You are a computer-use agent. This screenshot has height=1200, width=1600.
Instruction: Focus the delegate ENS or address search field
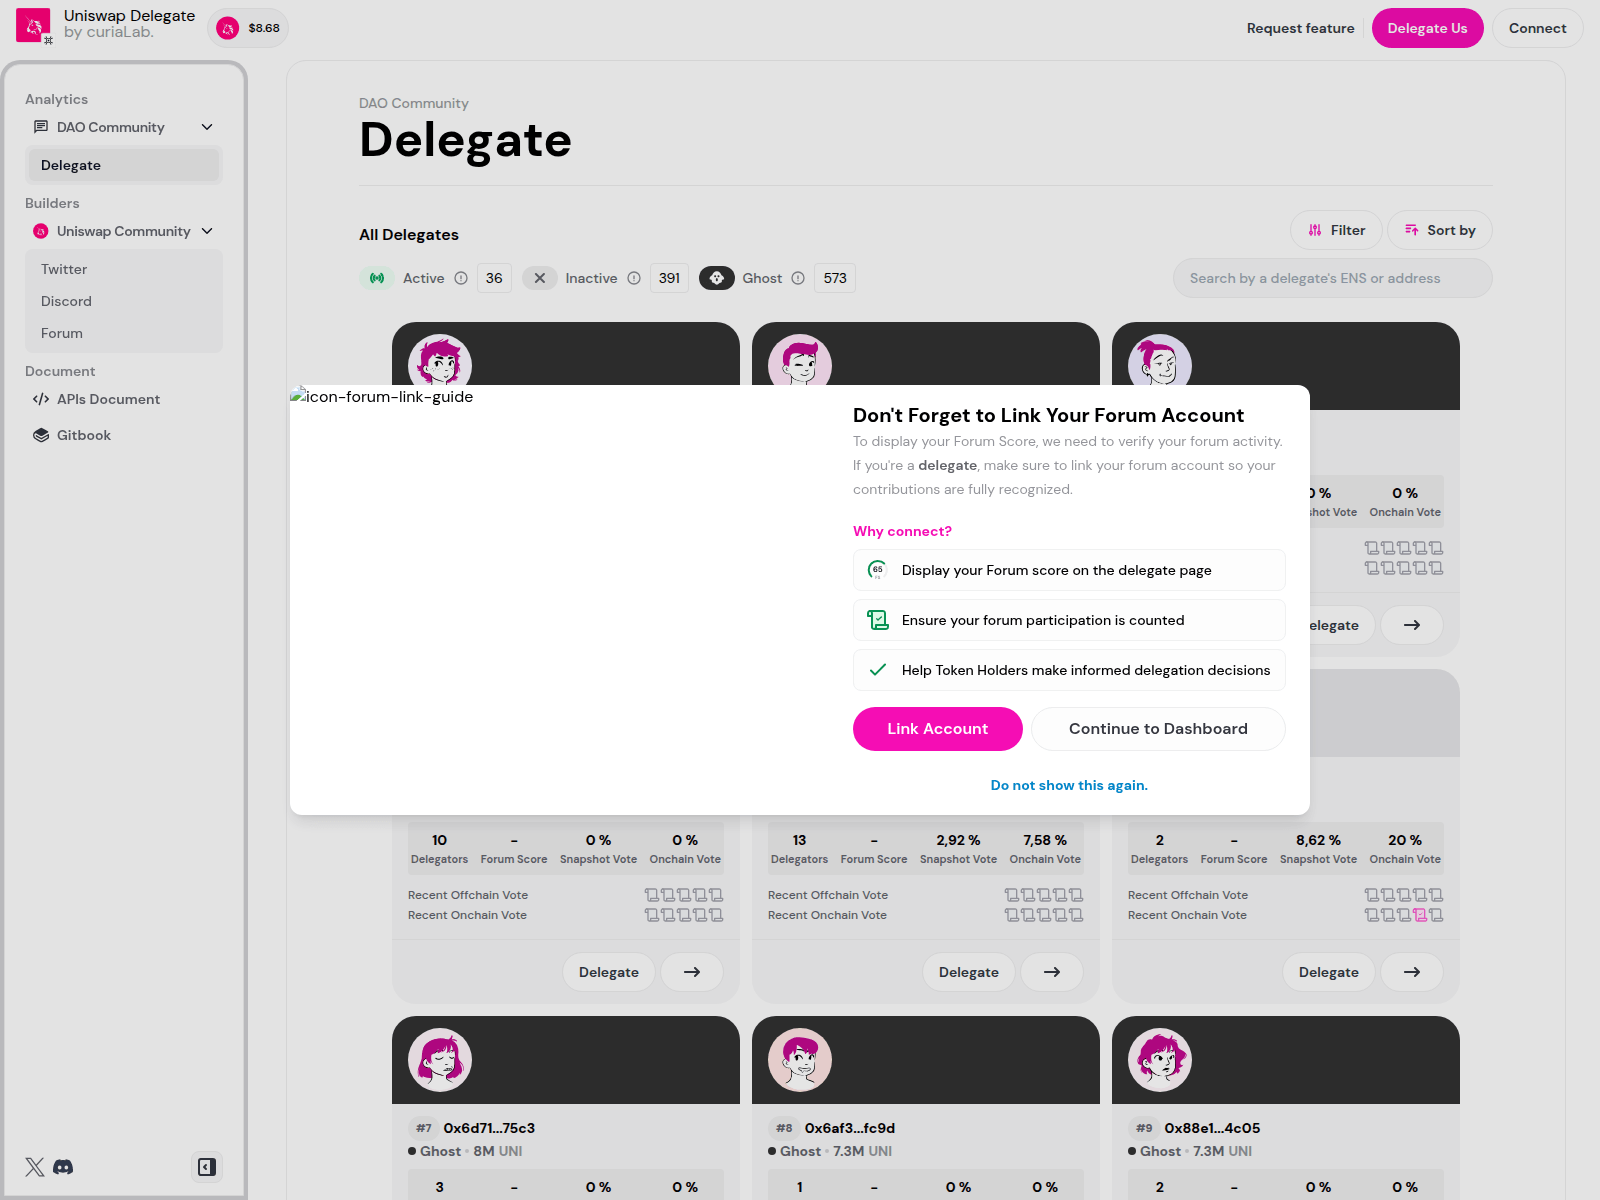click(1333, 278)
